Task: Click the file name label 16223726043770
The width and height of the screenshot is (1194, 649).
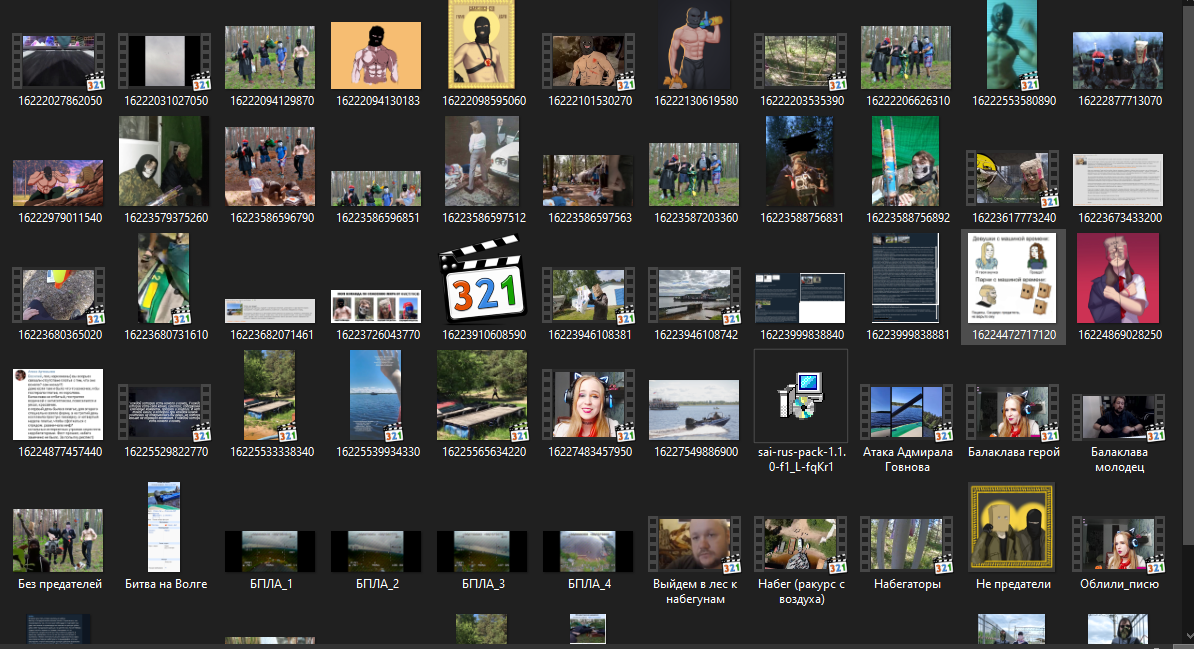Action: click(x=378, y=334)
